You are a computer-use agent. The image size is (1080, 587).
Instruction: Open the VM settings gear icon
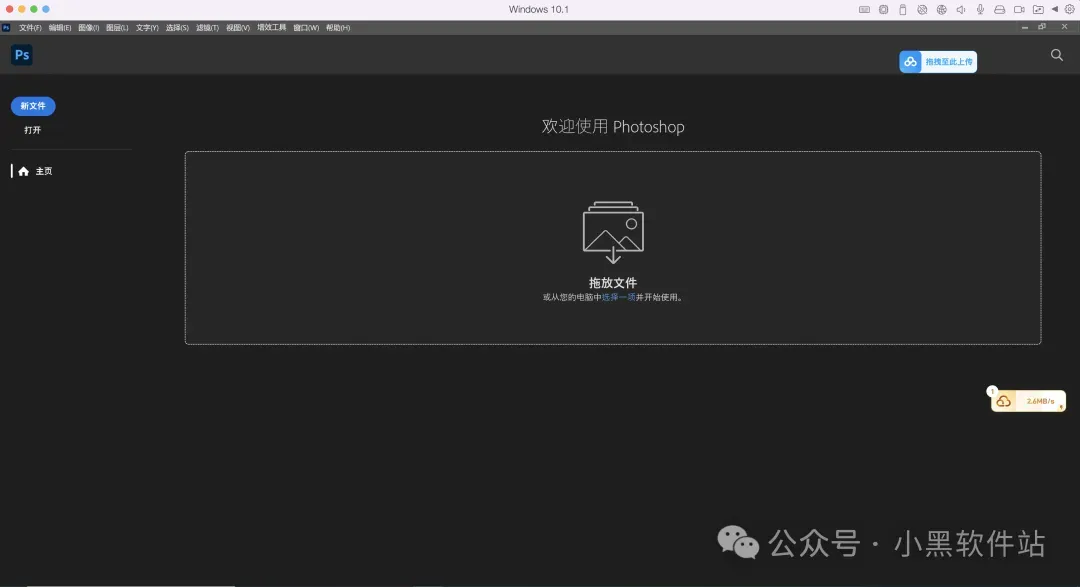tap(1070, 10)
